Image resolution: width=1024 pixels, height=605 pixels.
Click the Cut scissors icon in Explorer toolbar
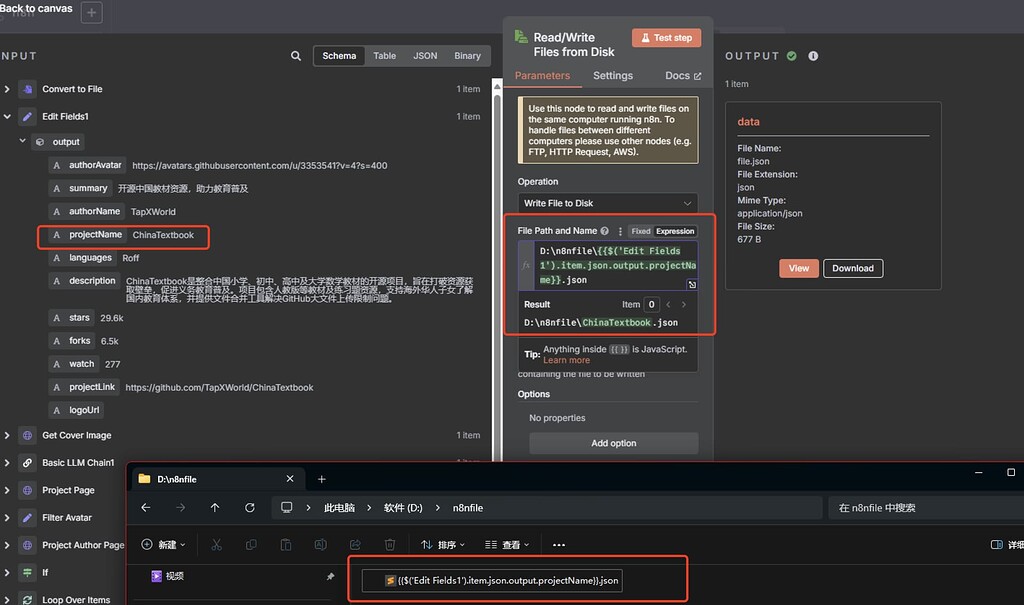[217, 544]
